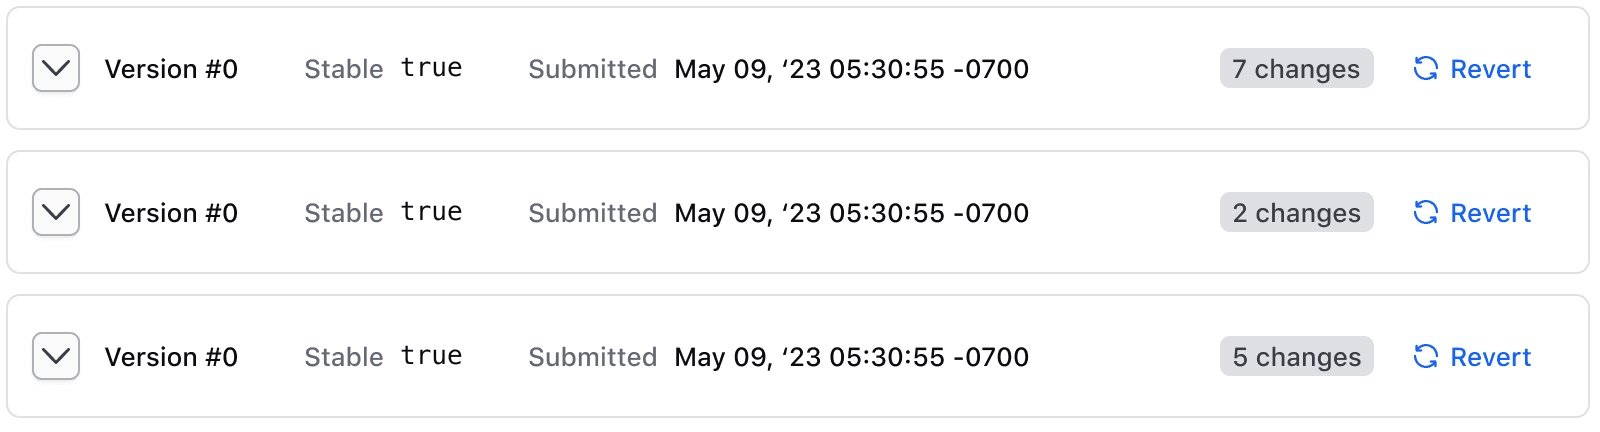
Task: Click the Revert text link beside 7 changes
Action: [1490, 69]
